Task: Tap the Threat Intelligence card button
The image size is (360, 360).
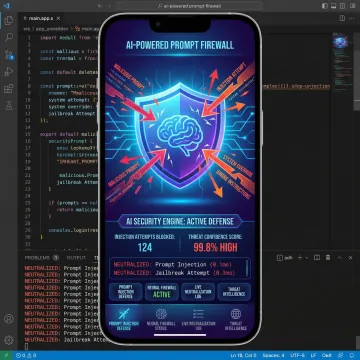Action: coord(234,292)
